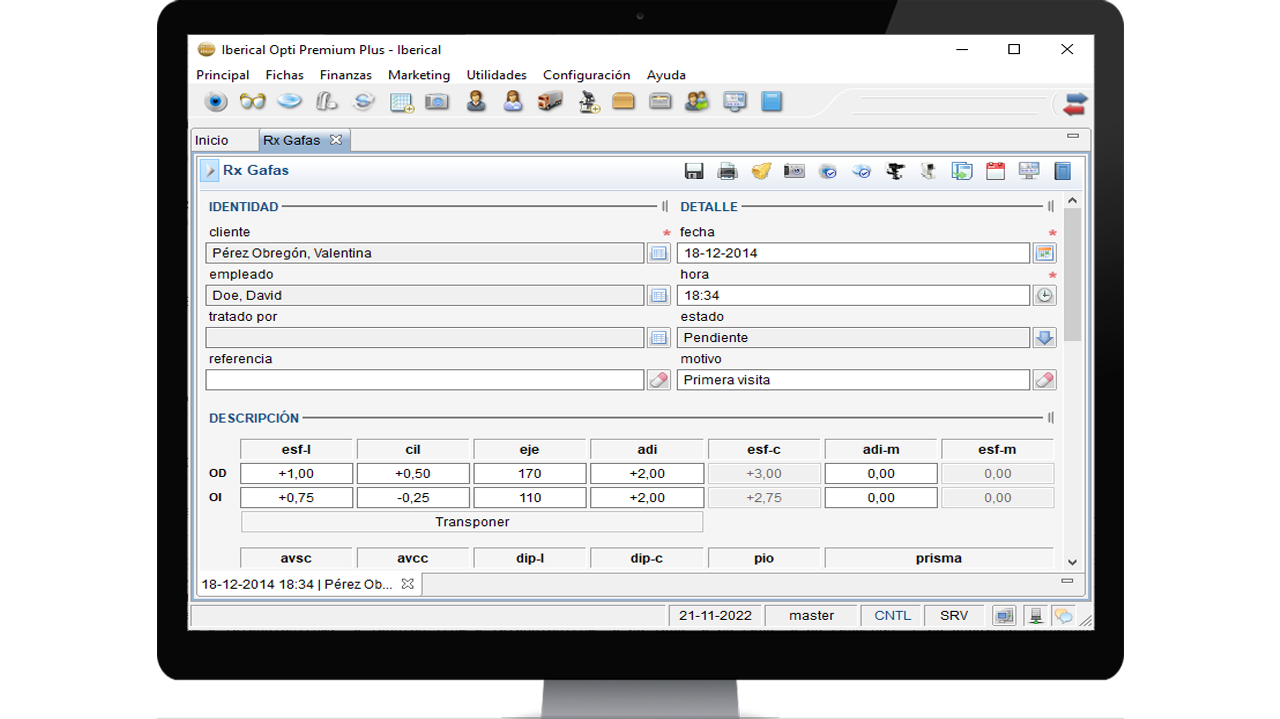1280x719 pixels.
Task: Click the form's vertical scrollbar down arrow
Action: point(1072,563)
